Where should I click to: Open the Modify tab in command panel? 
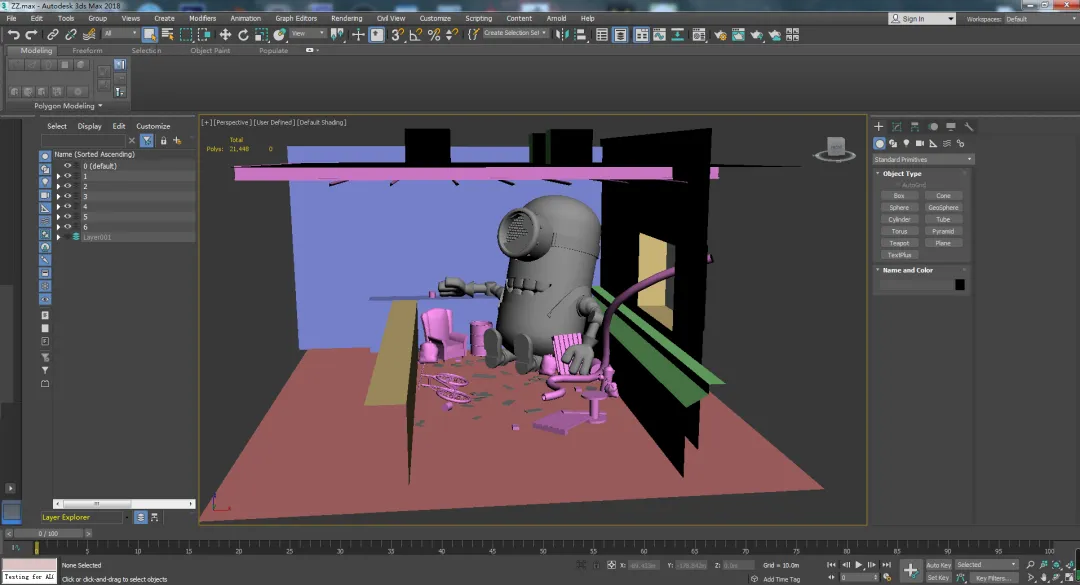pos(897,127)
